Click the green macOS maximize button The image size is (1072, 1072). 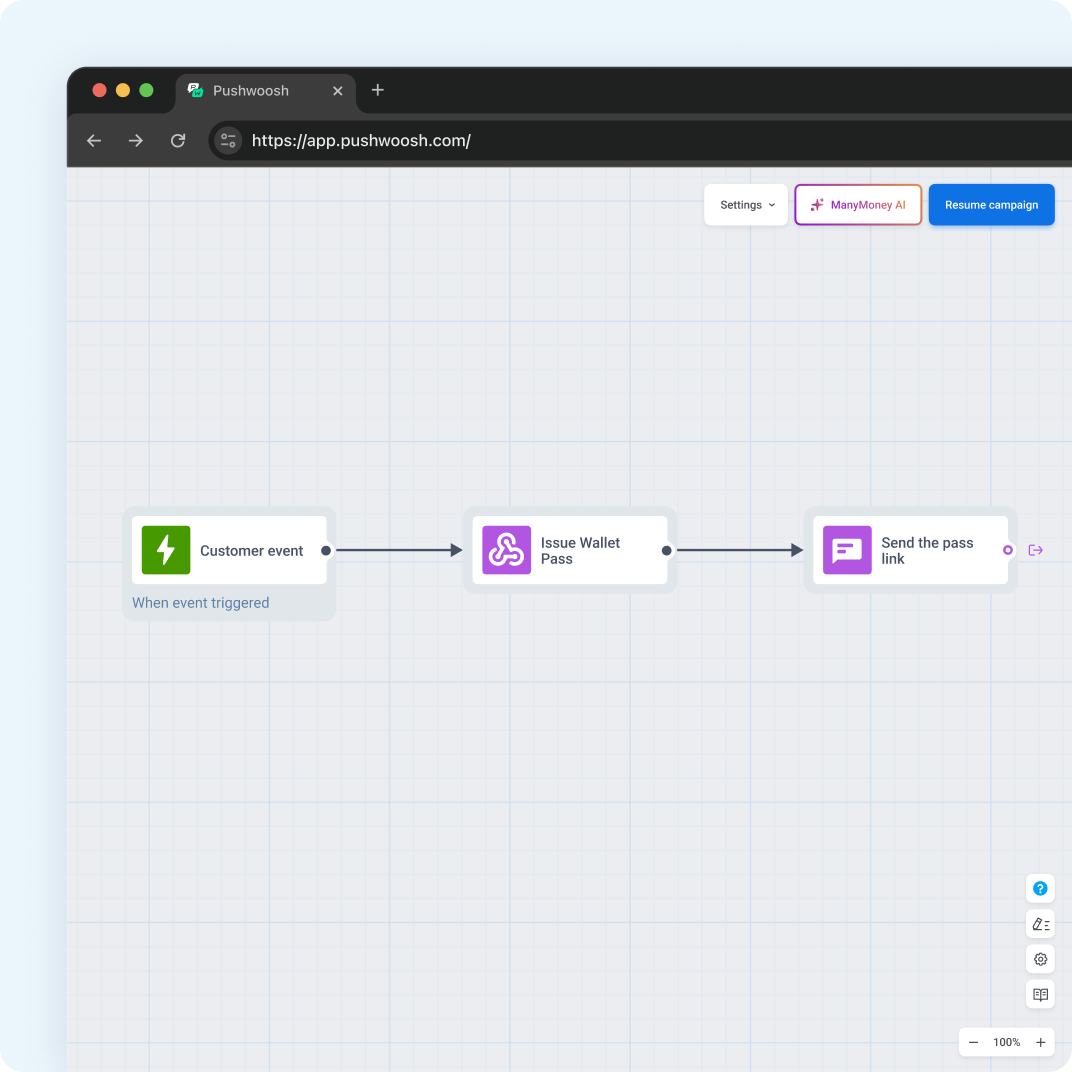[146, 90]
